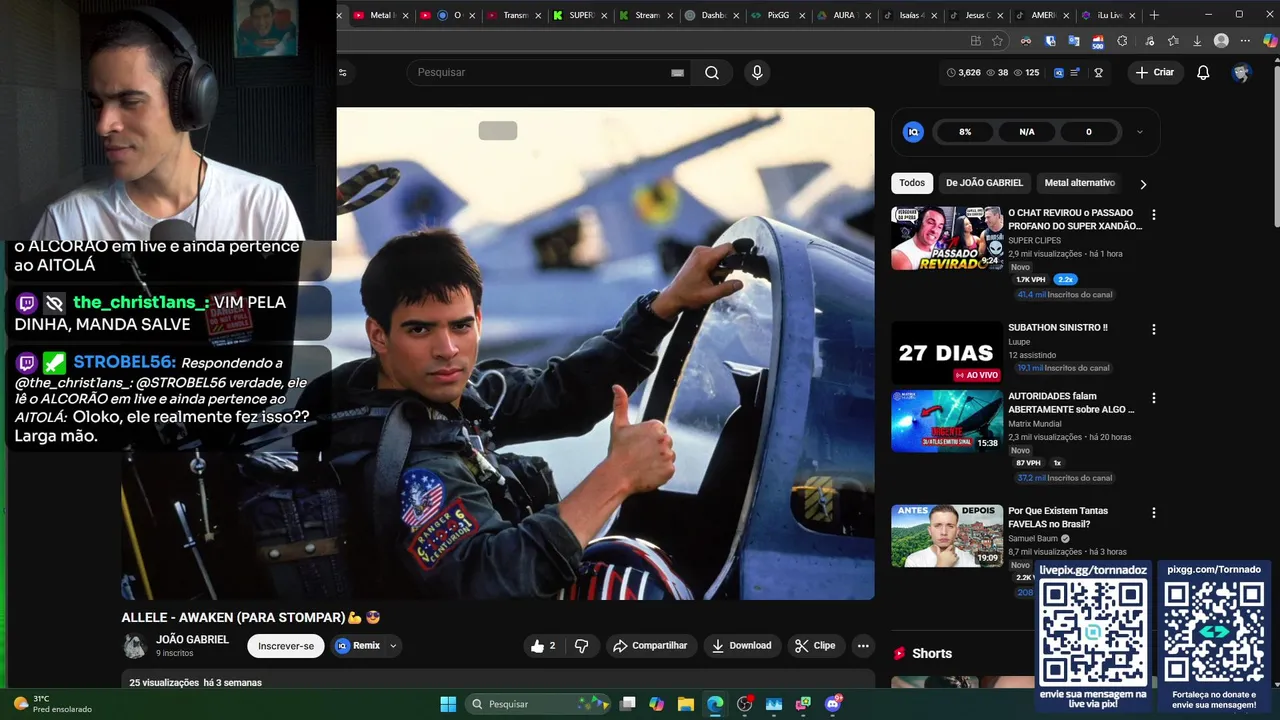1280x720 pixels.
Task: Open Task View on taskbar
Action: (x=627, y=704)
